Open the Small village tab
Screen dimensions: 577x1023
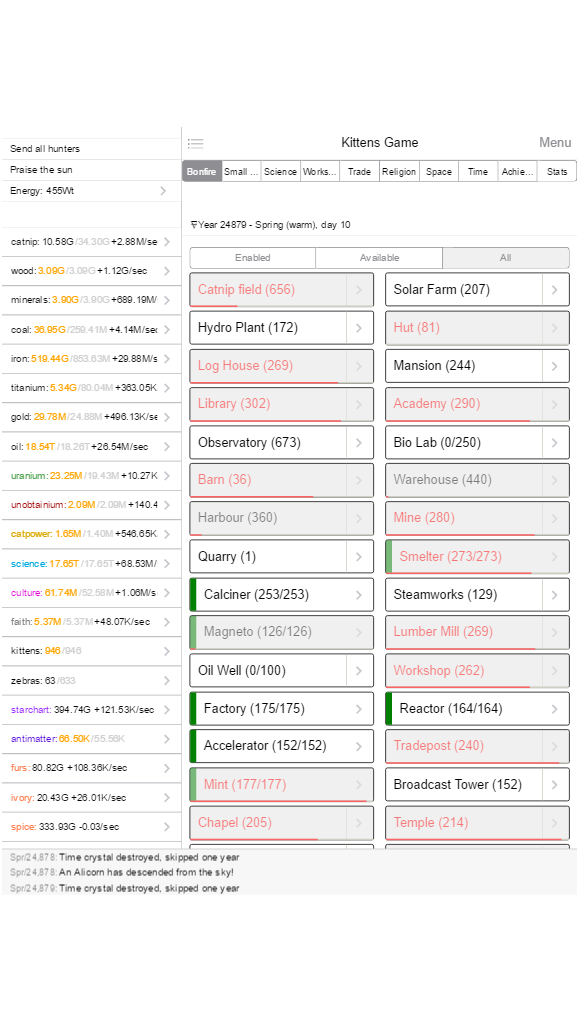click(242, 172)
